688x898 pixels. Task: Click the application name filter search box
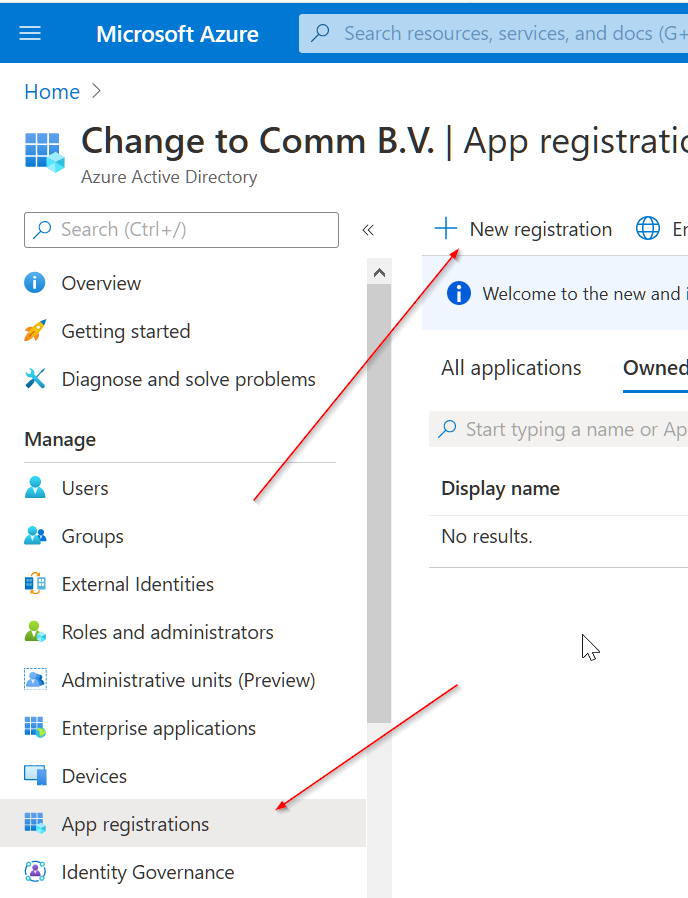pyautogui.click(x=559, y=429)
